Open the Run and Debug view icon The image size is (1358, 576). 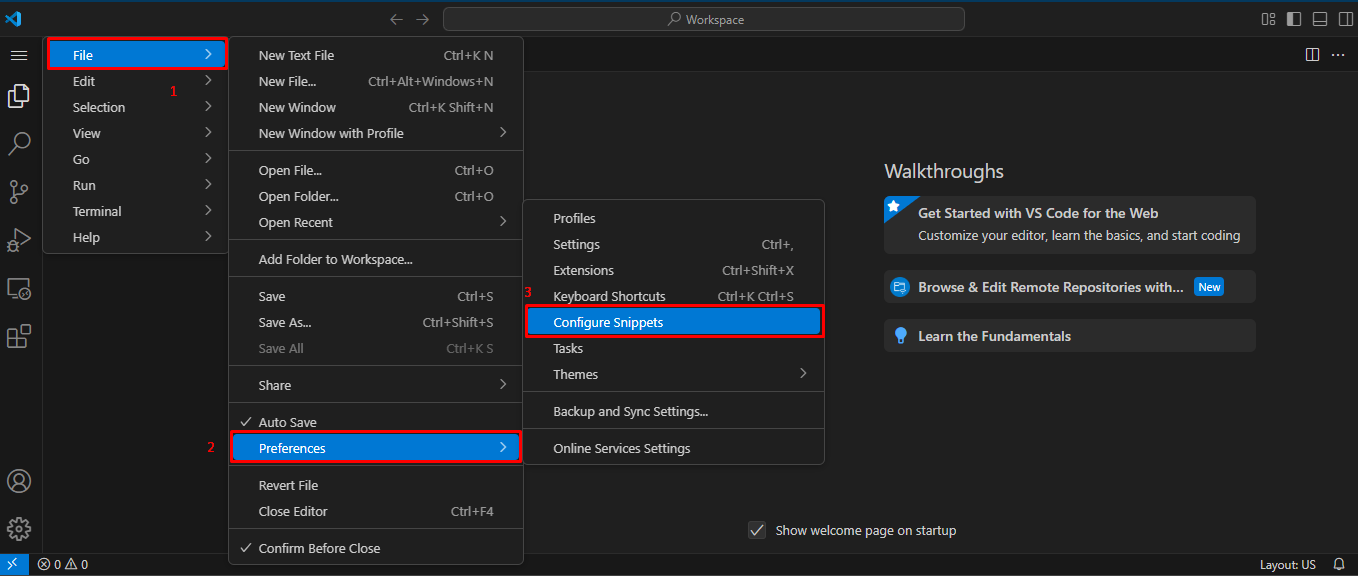click(18, 240)
